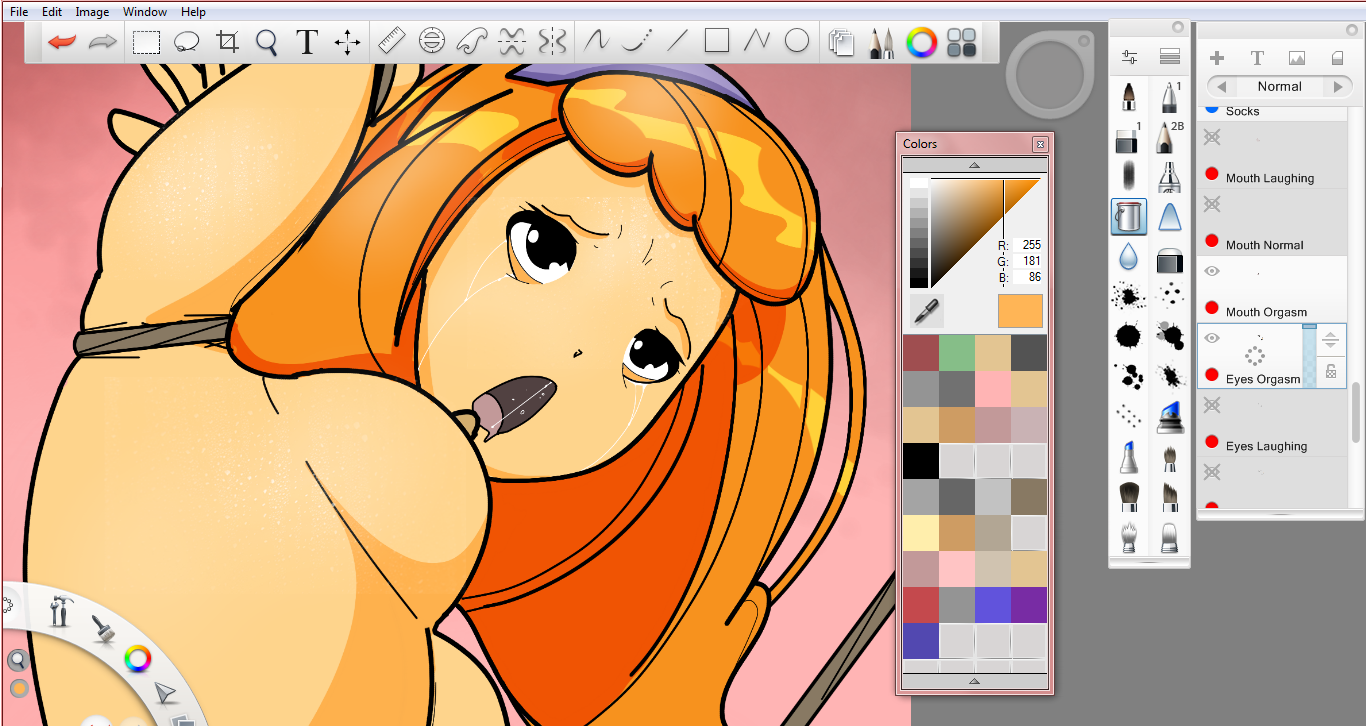Select the dotted spray brush

(1129, 415)
